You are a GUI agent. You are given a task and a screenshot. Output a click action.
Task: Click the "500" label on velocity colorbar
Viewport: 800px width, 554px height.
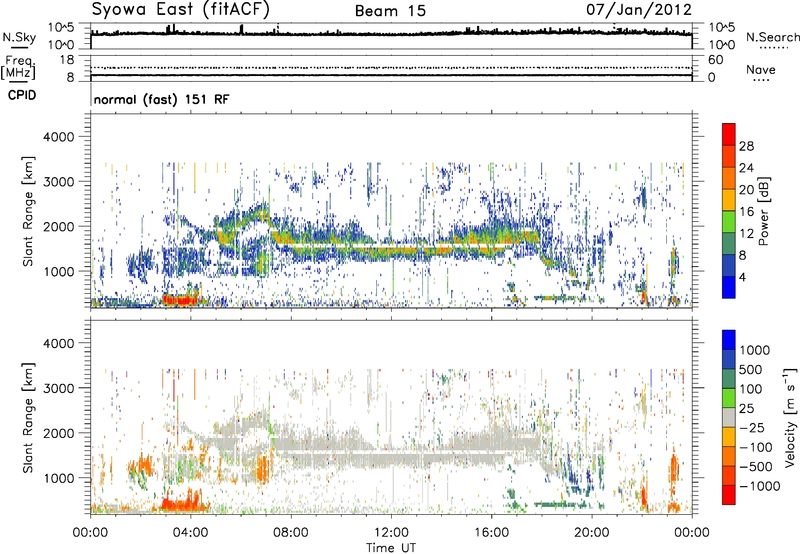[752, 370]
